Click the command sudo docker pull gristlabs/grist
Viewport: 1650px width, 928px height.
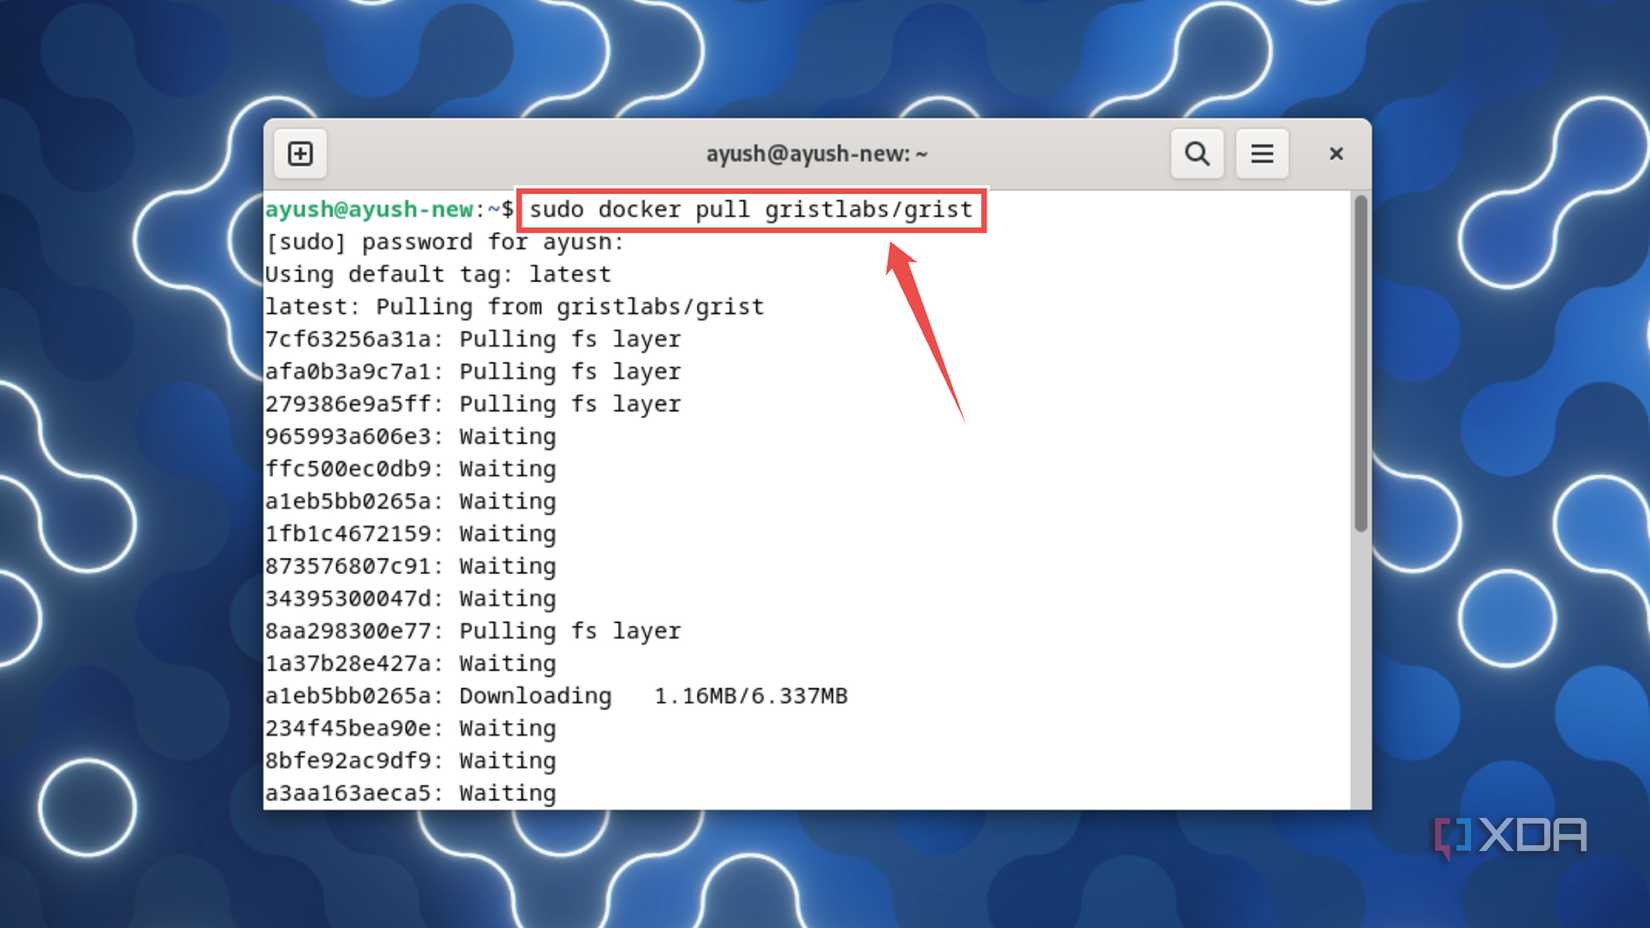[x=751, y=209]
